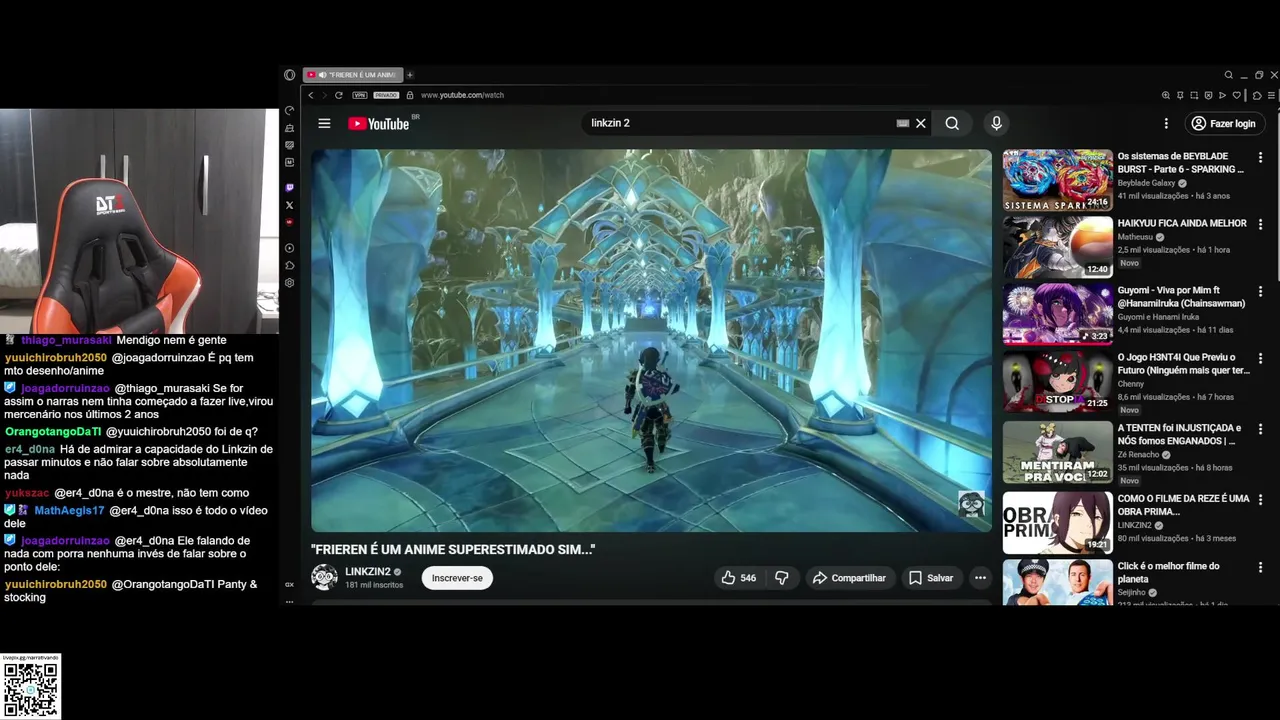Open the three-dot sidebar setup at bottom

289,601
